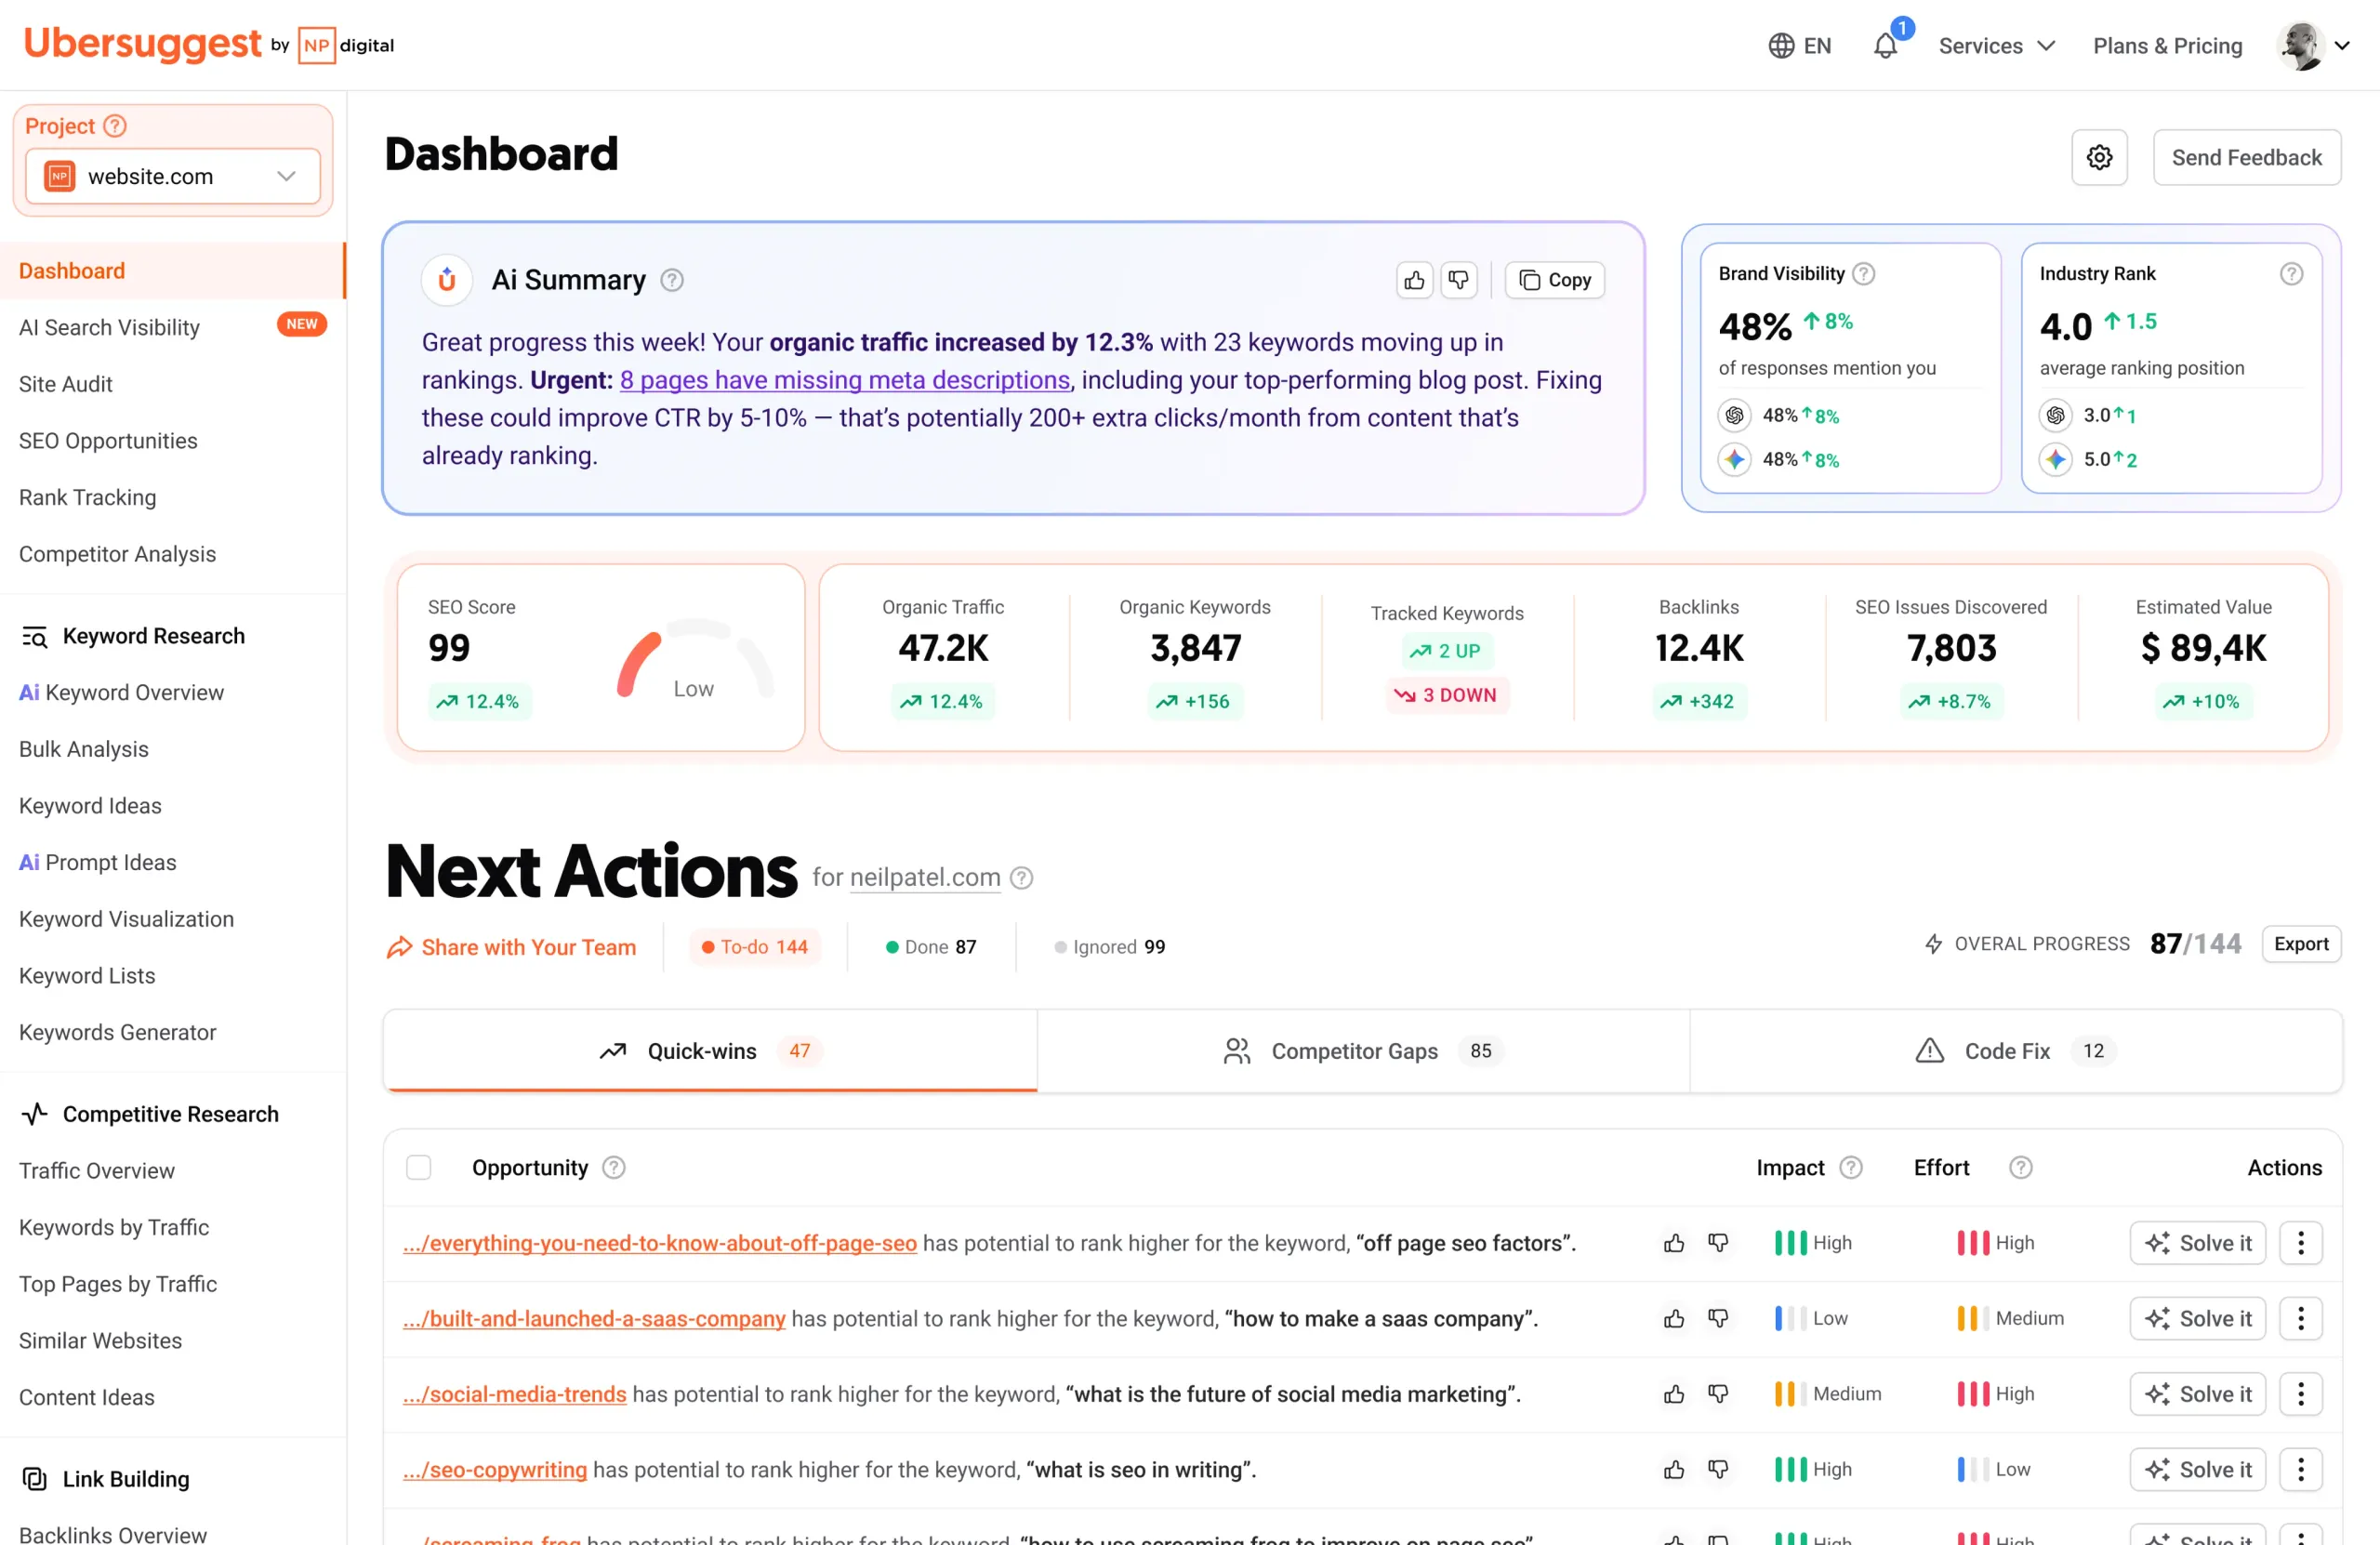Viewport: 2380px width, 1545px height.
Task: Click the Effort column help icon
Action: pos(2021,1168)
